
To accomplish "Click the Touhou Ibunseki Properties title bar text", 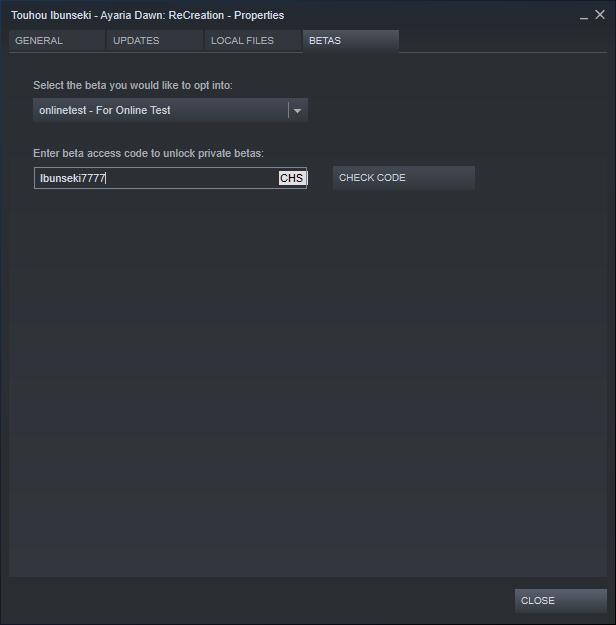I will click(148, 15).
